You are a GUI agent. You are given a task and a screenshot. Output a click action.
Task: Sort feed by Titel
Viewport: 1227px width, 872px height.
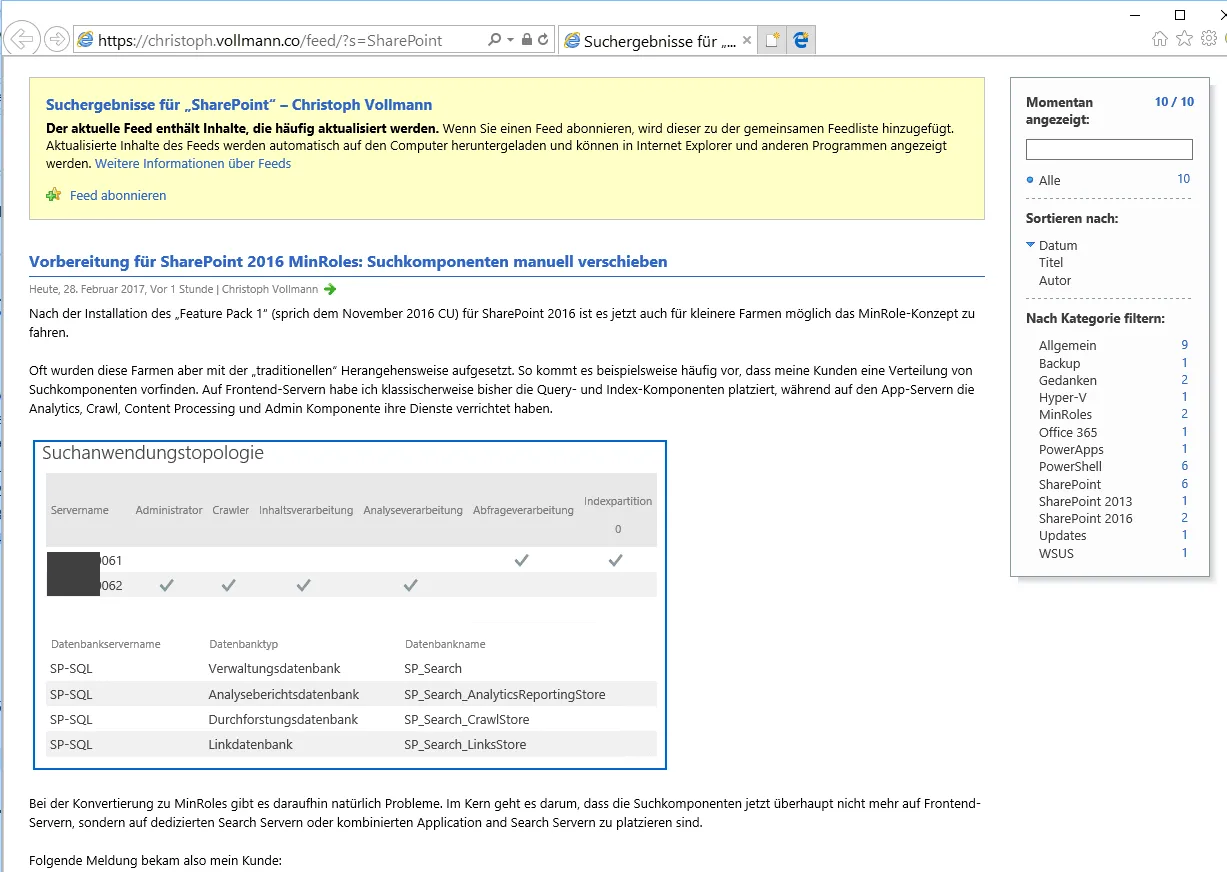(1051, 262)
